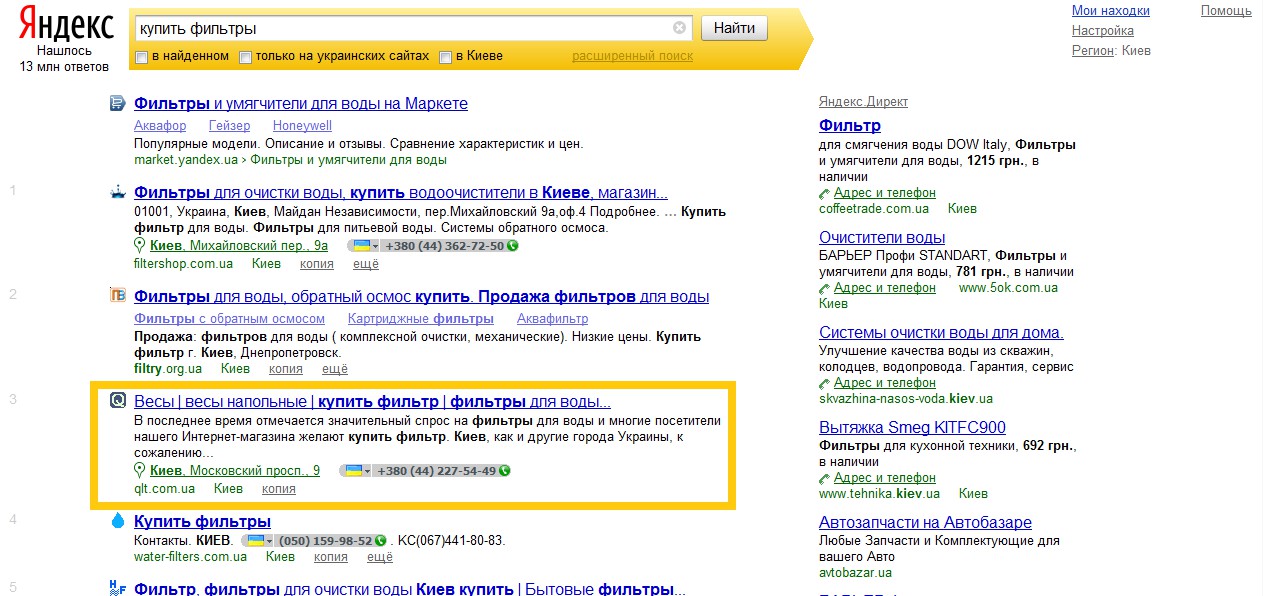Click phone icon in Системы очистки воды ad
1263x596 pixels.
pyautogui.click(x=824, y=383)
